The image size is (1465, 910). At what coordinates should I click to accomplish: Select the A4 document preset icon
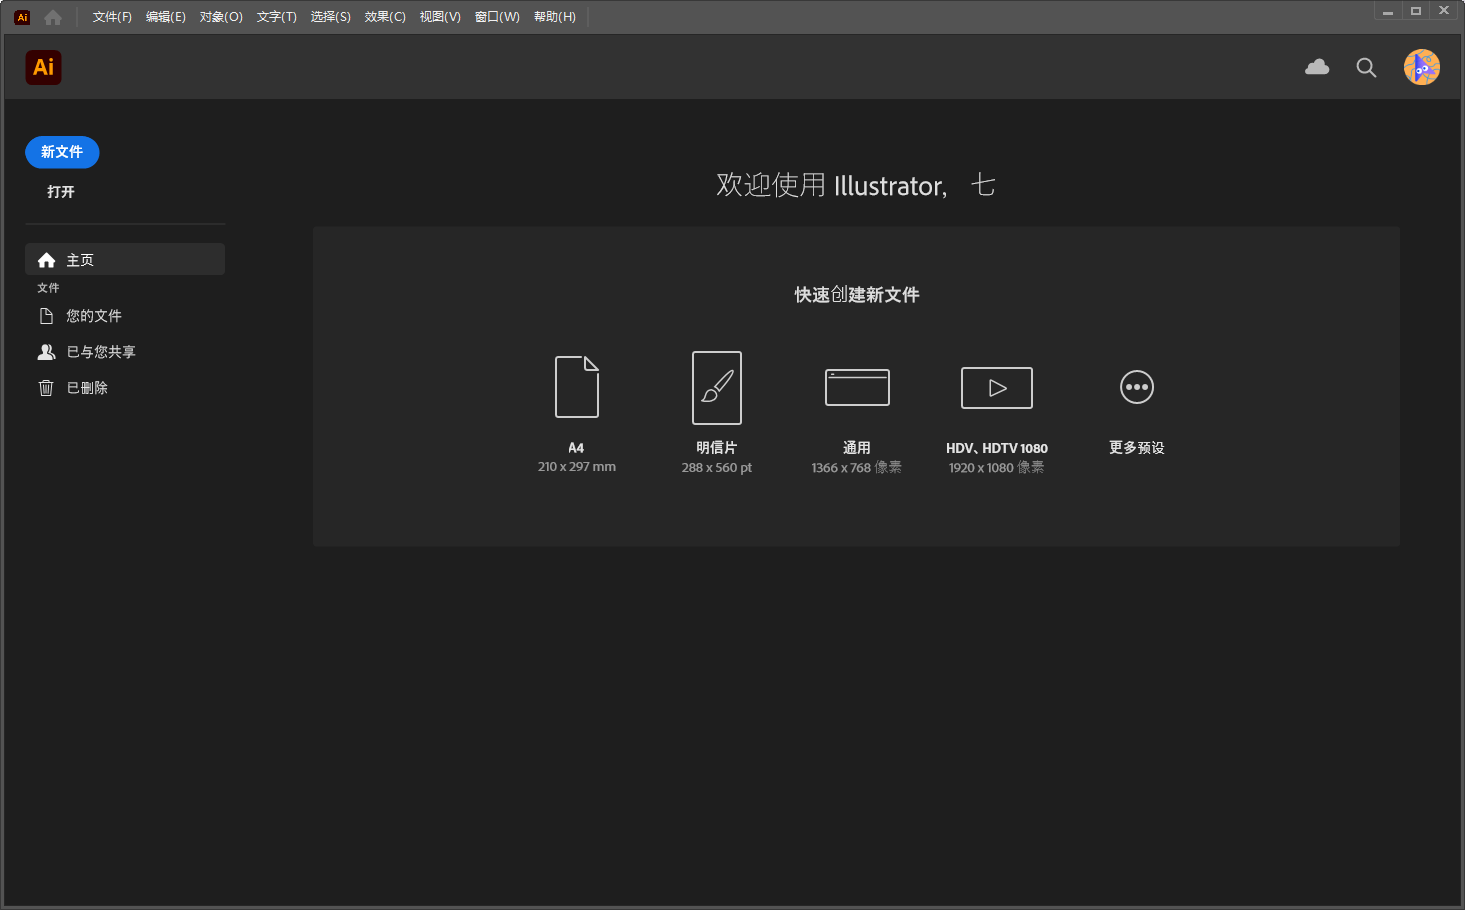coord(576,387)
